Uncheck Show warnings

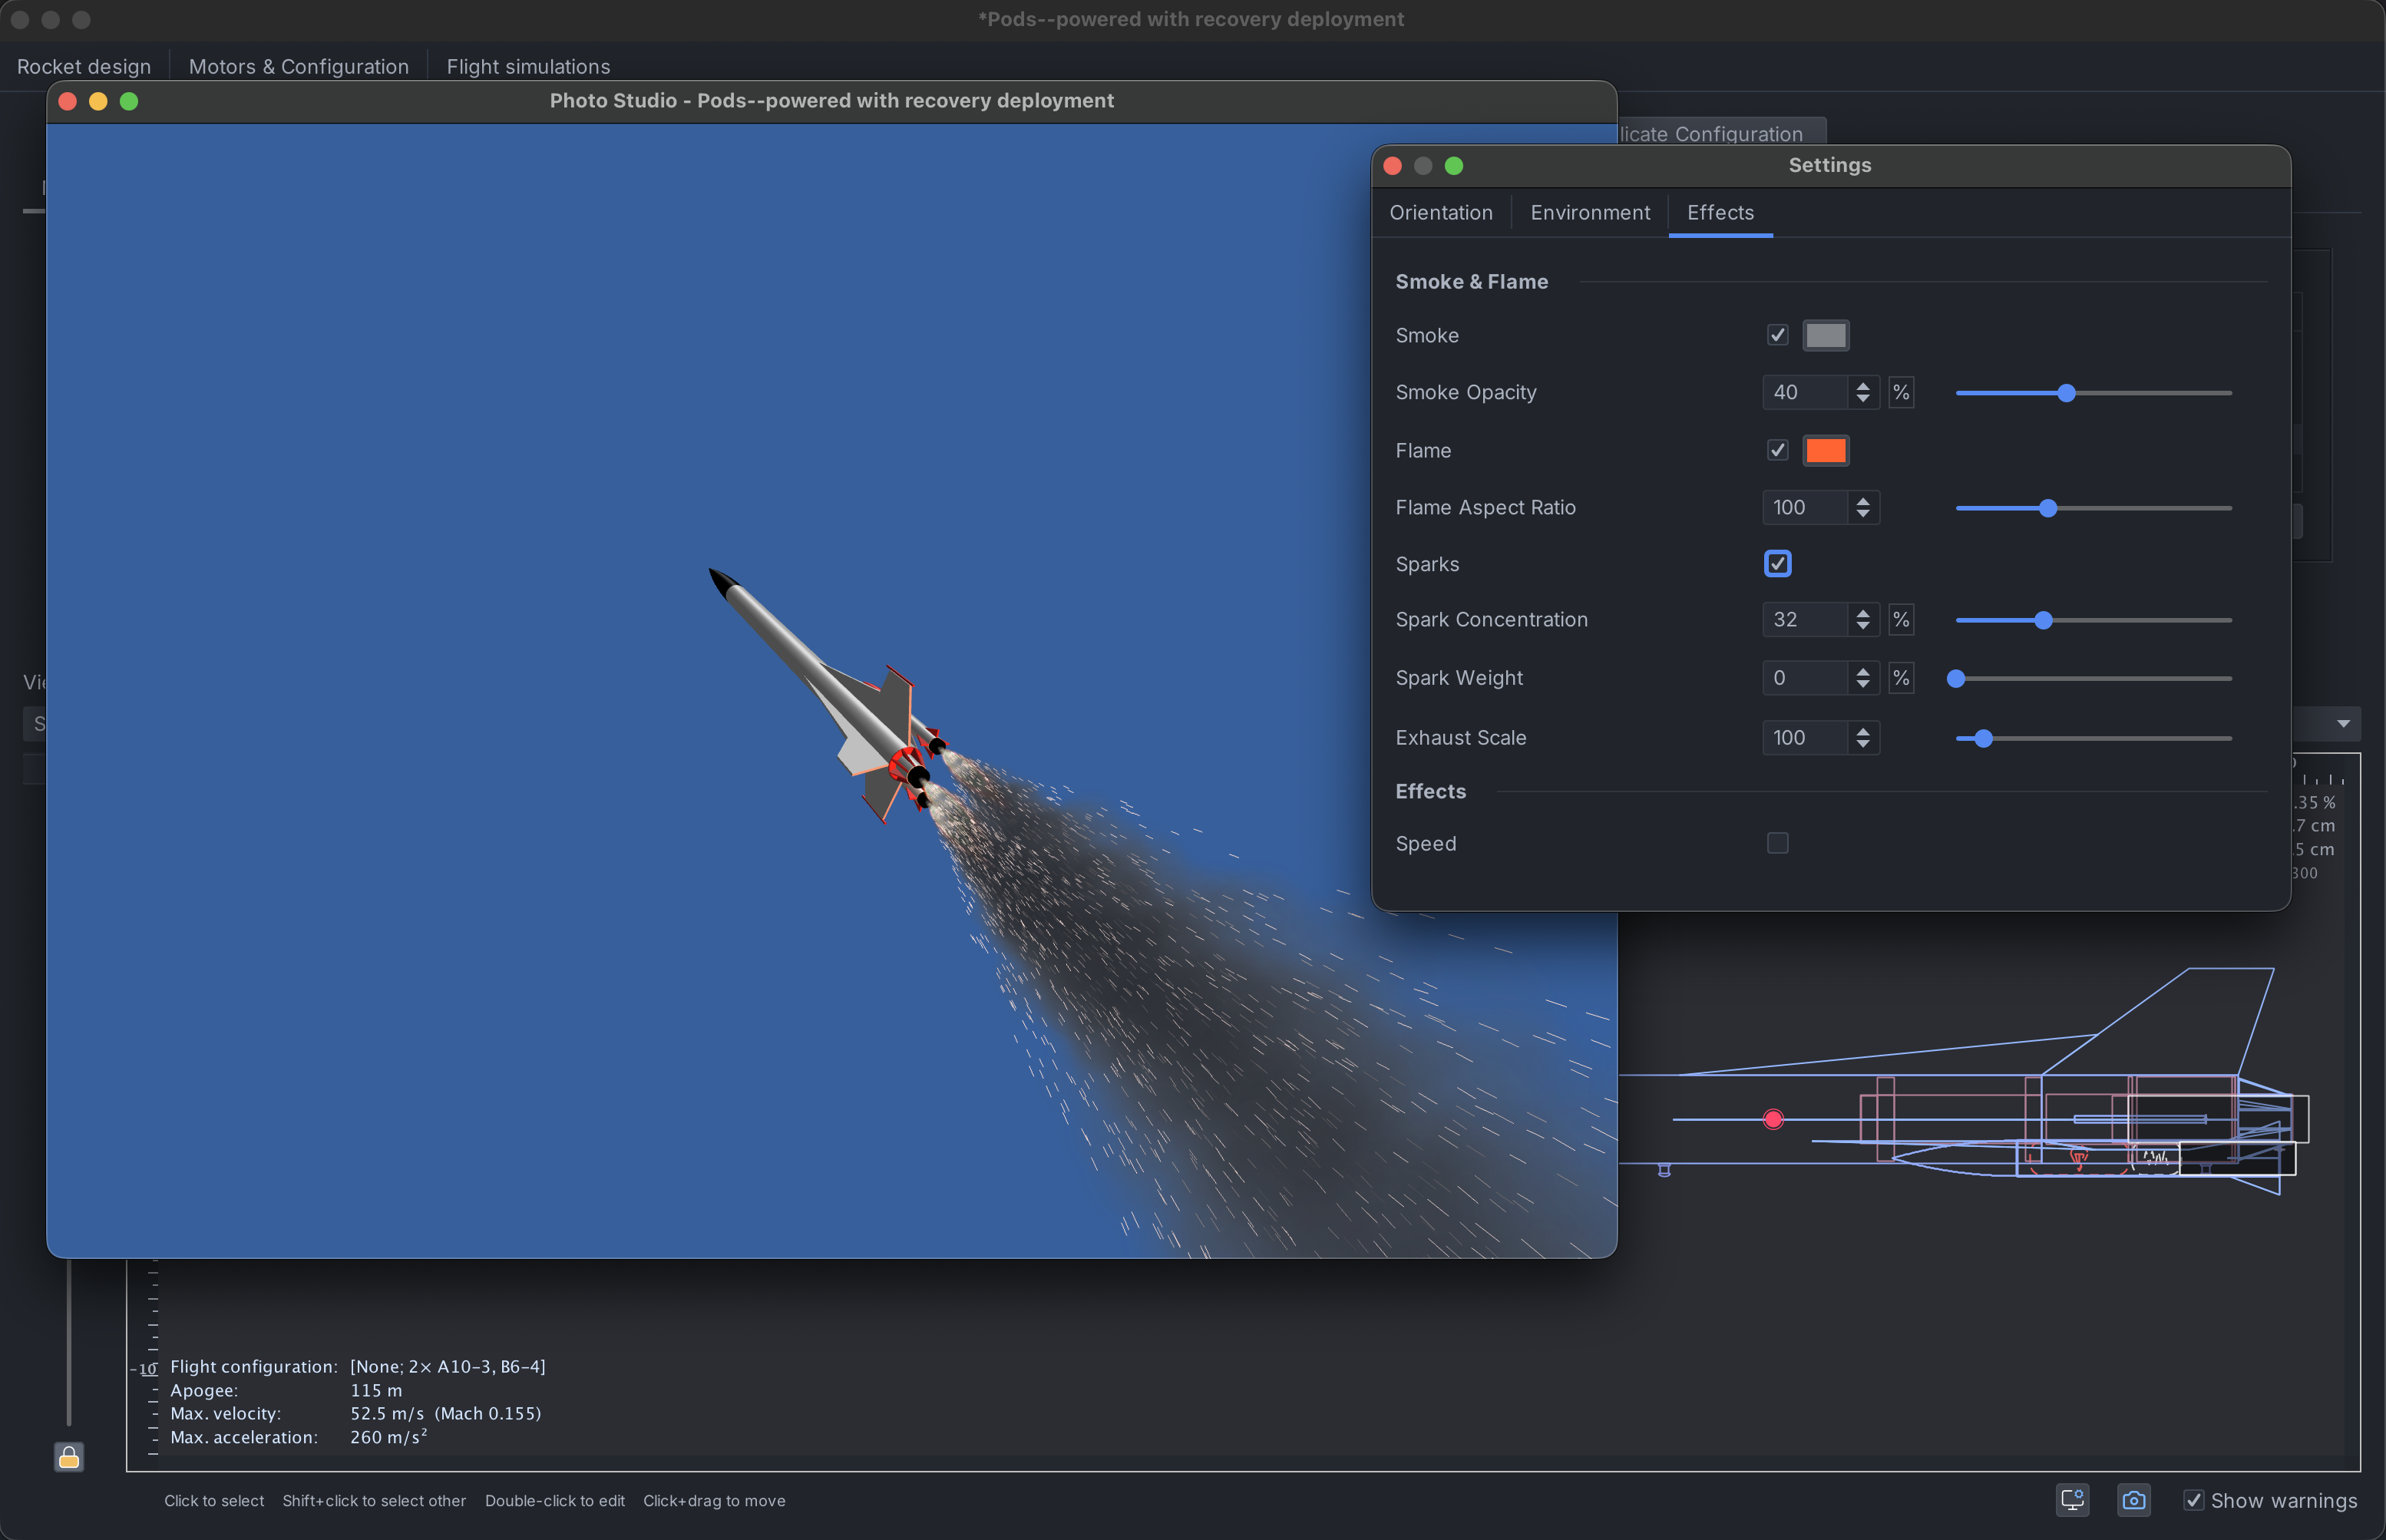coord(2195,1500)
